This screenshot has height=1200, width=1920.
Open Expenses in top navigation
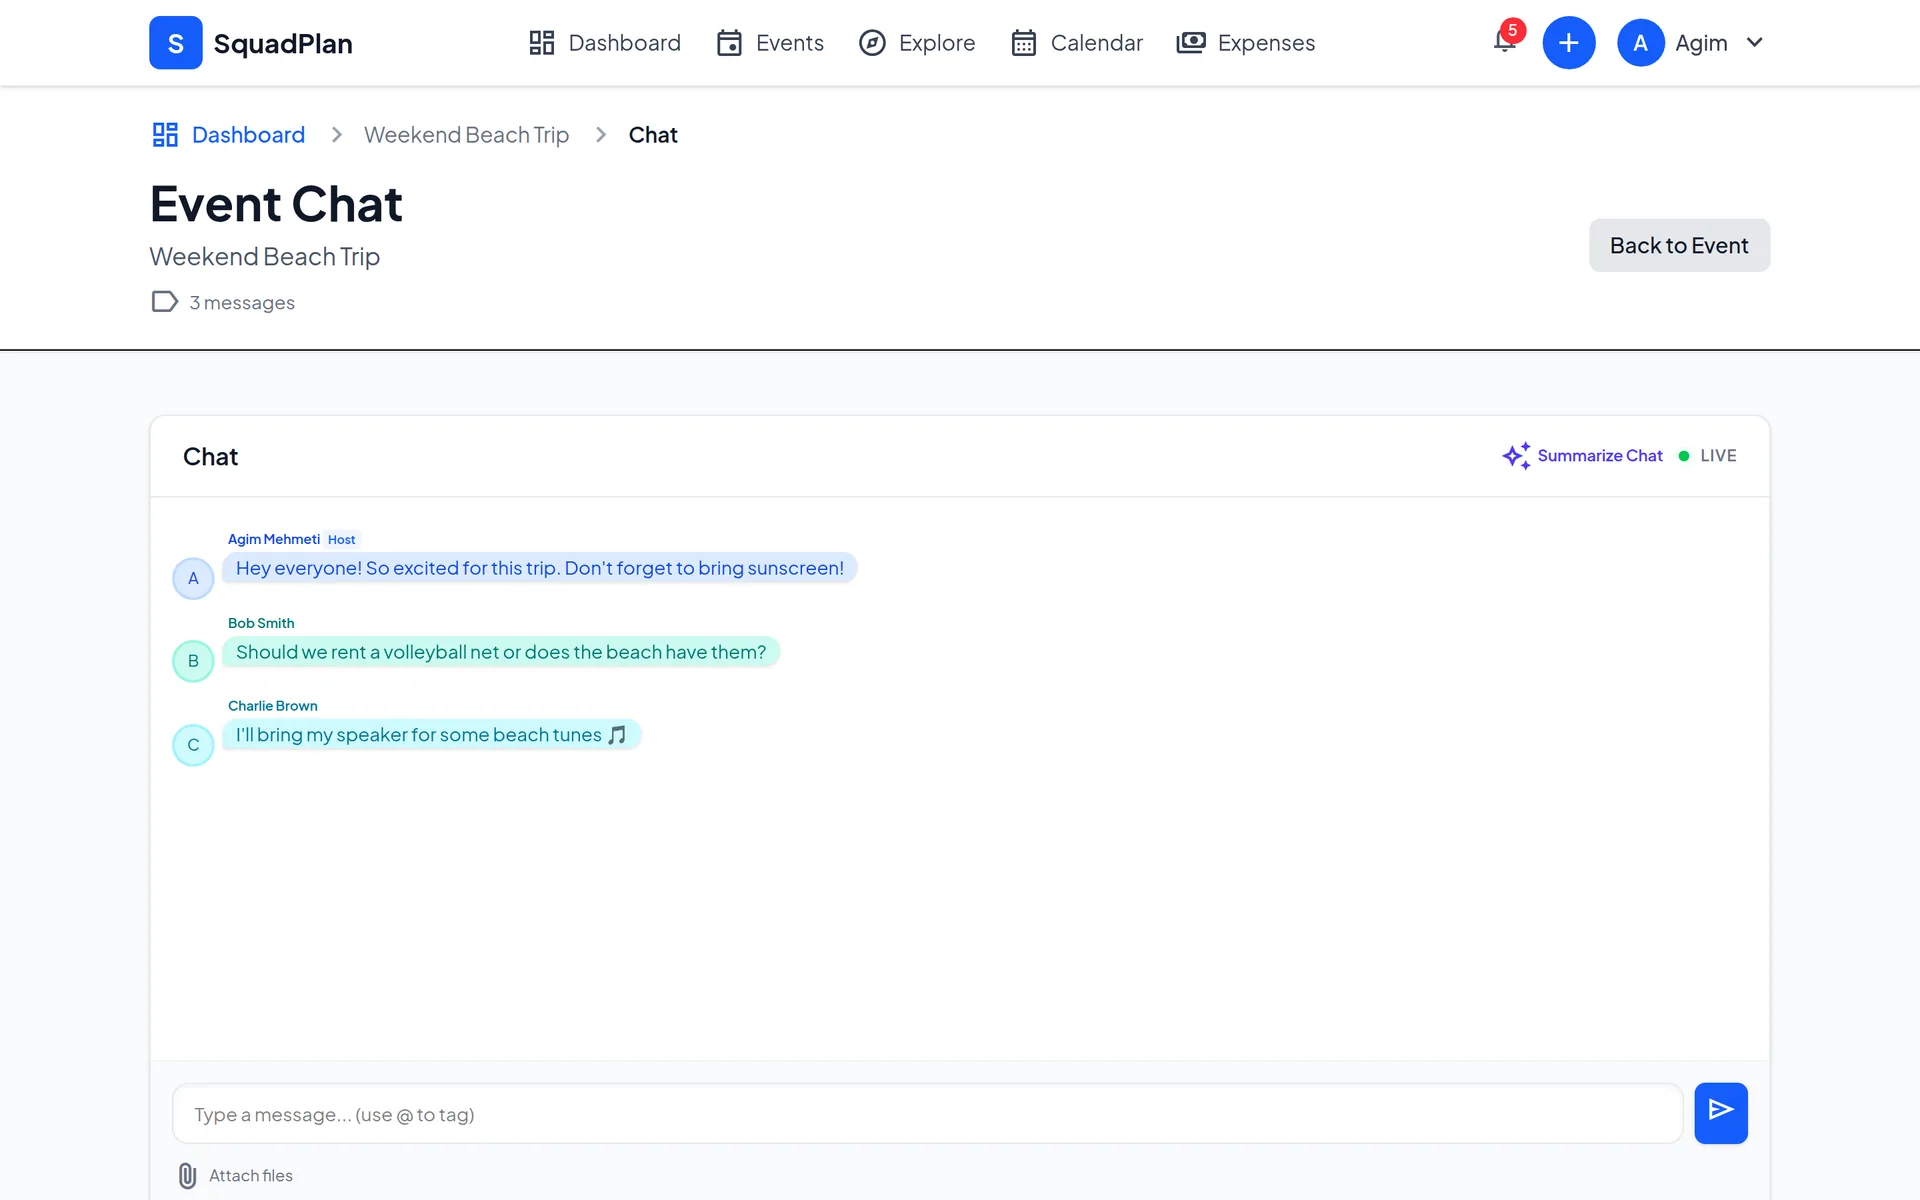[x=1245, y=43]
